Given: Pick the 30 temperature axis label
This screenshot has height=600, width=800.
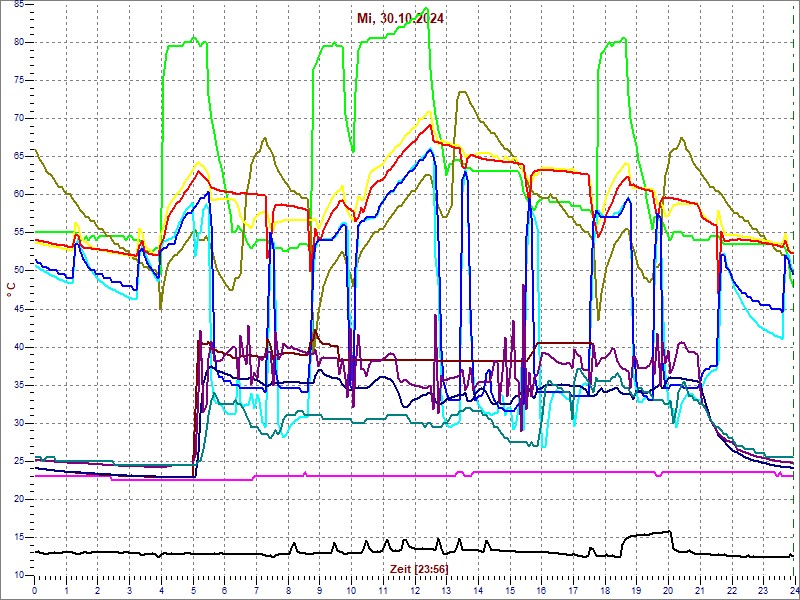Looking at the screenshot, I should [18, 423].
